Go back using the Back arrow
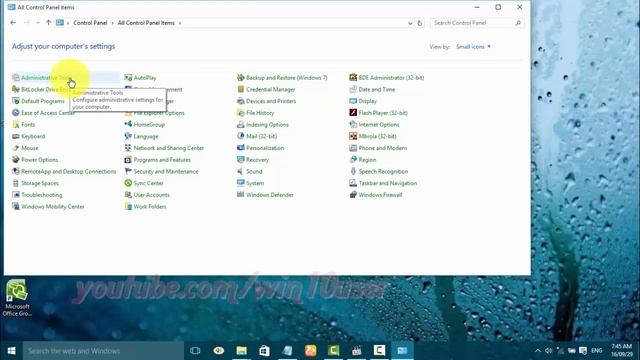This screenshot has height=360, width=640. 13,23
